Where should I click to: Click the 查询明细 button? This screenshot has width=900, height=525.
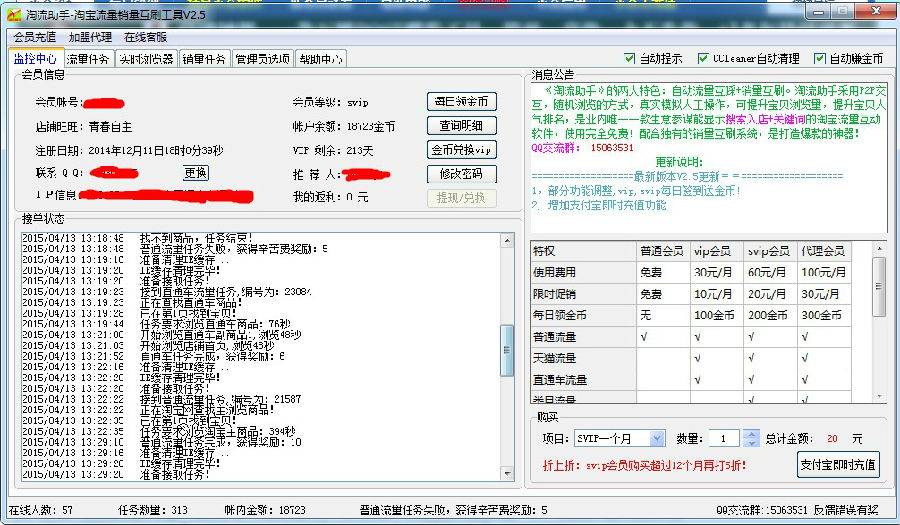click(x=461, y=126)
